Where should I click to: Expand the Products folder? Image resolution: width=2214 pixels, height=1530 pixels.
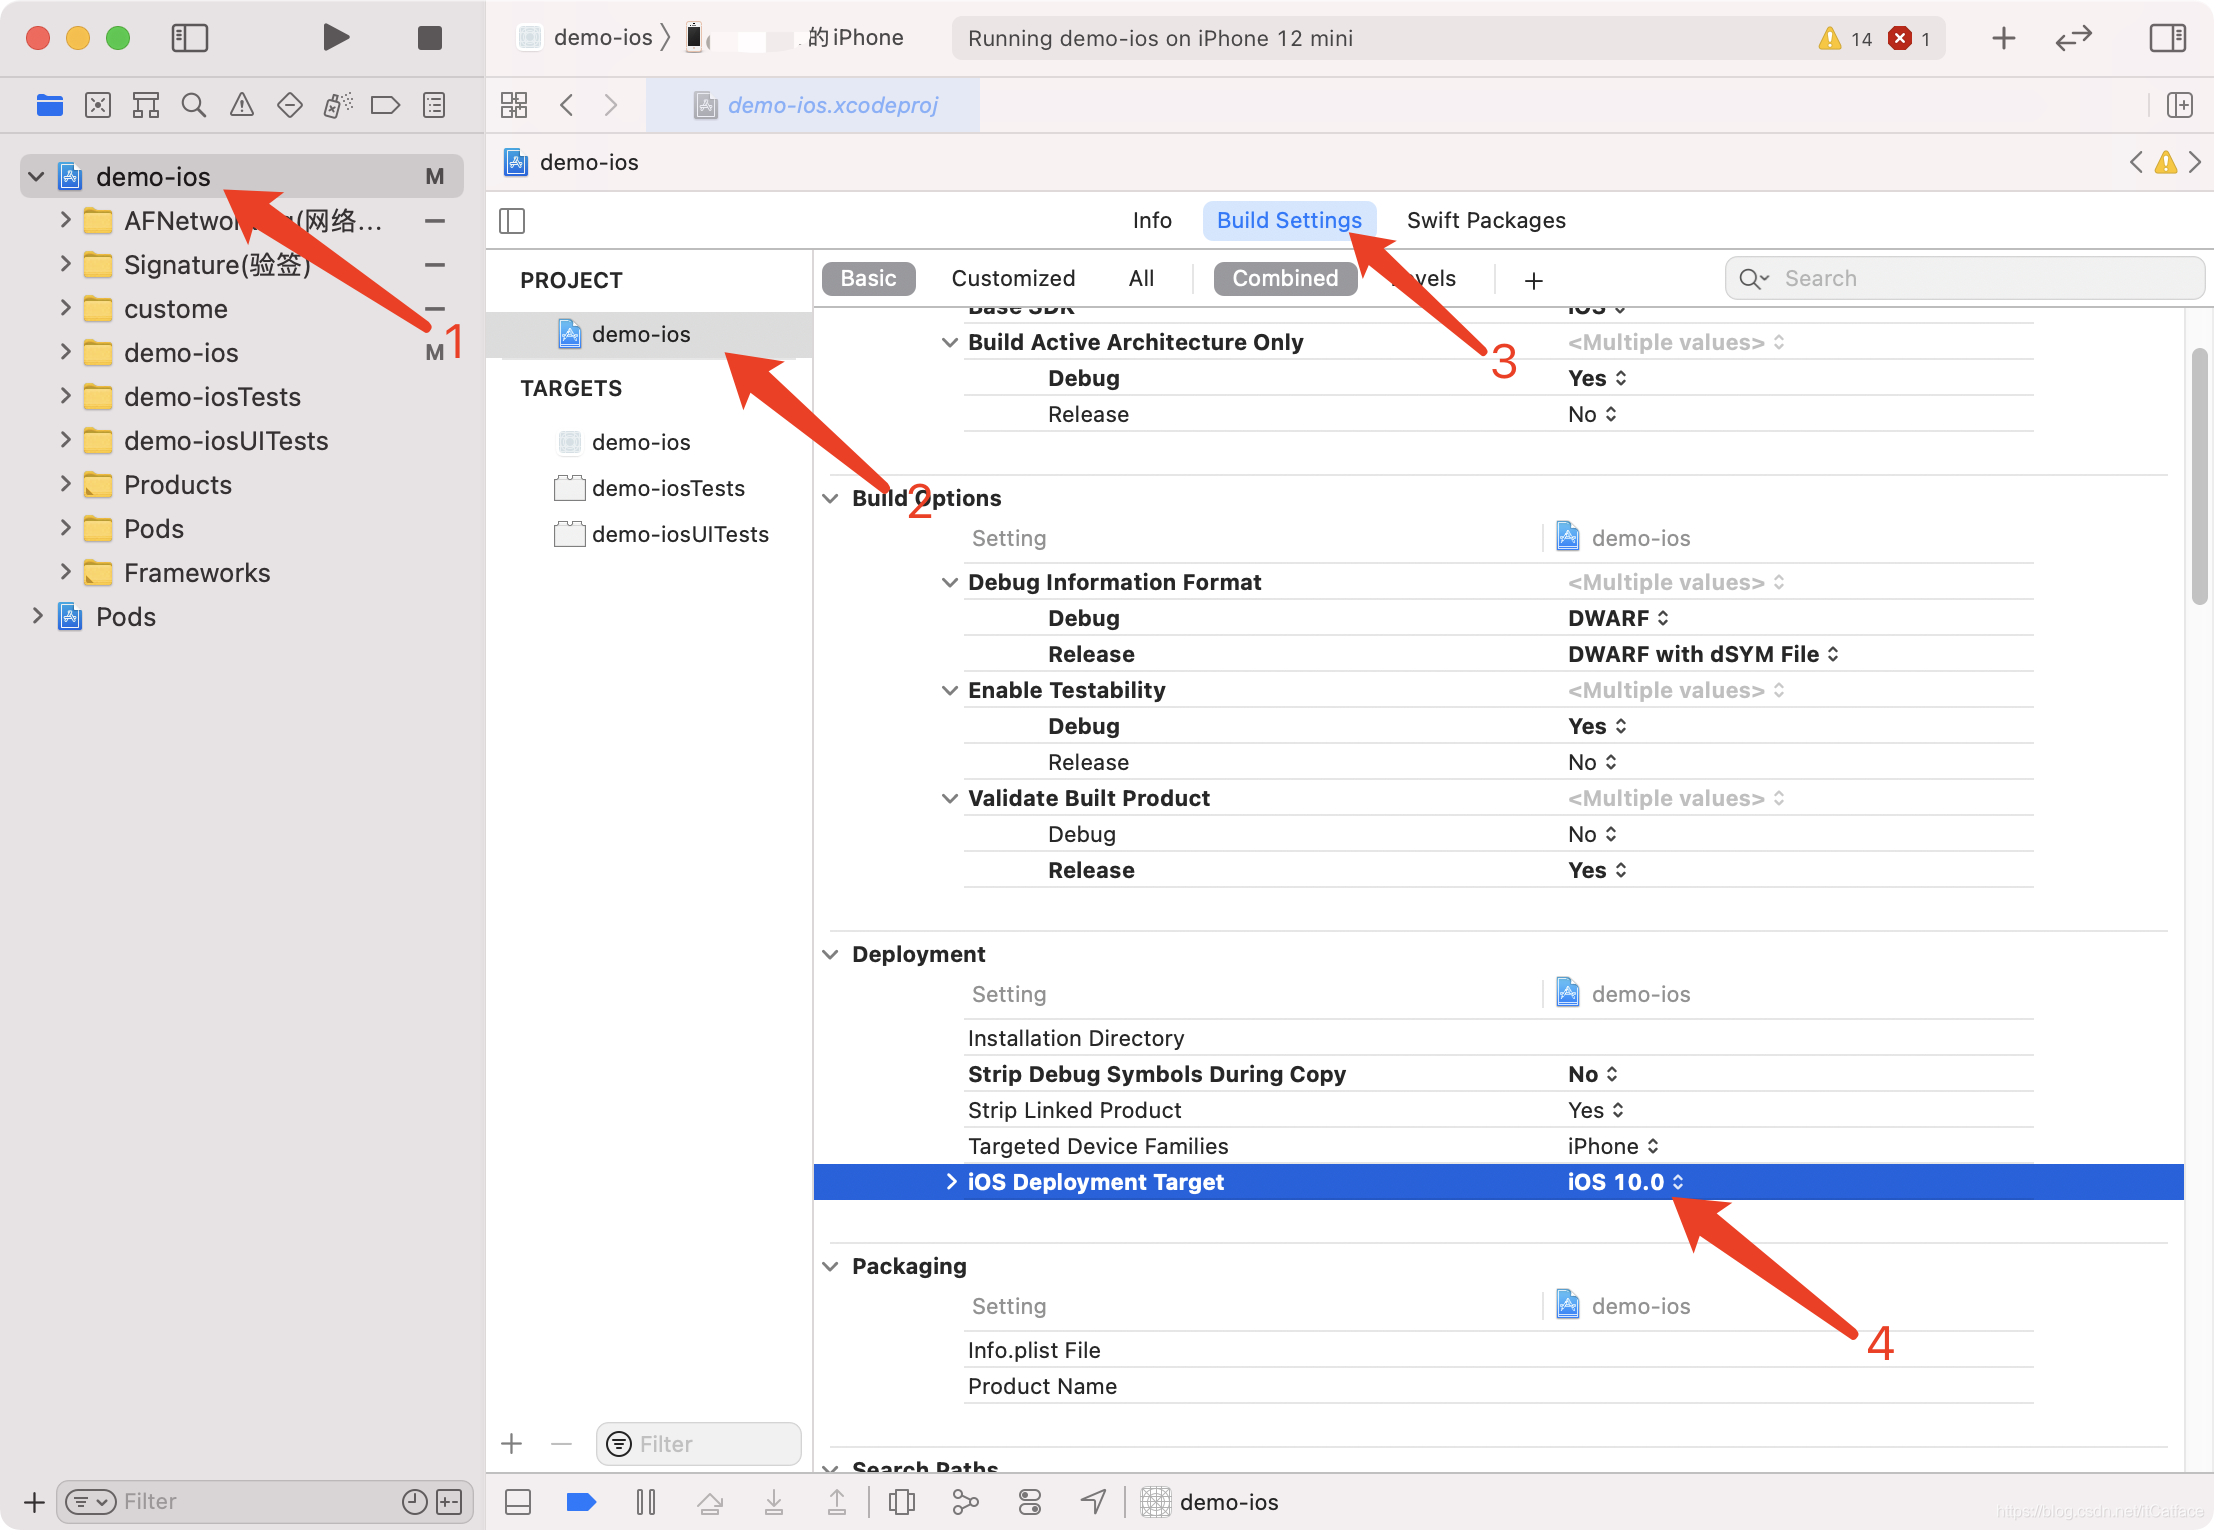tap(65, 484)
